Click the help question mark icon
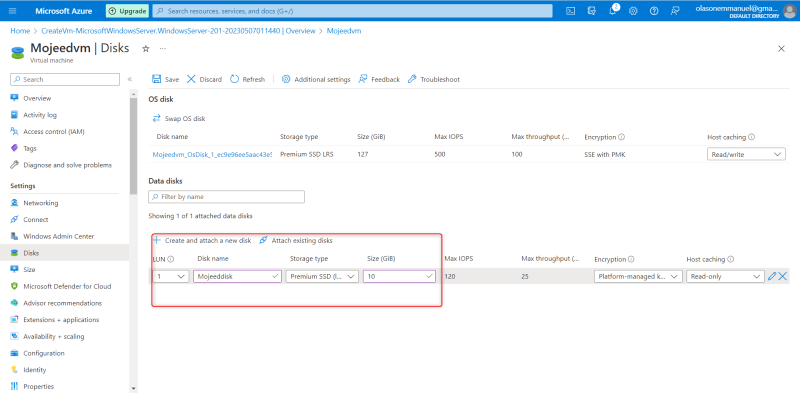Screen dimensions: 800x393 [x=654, y=11]
